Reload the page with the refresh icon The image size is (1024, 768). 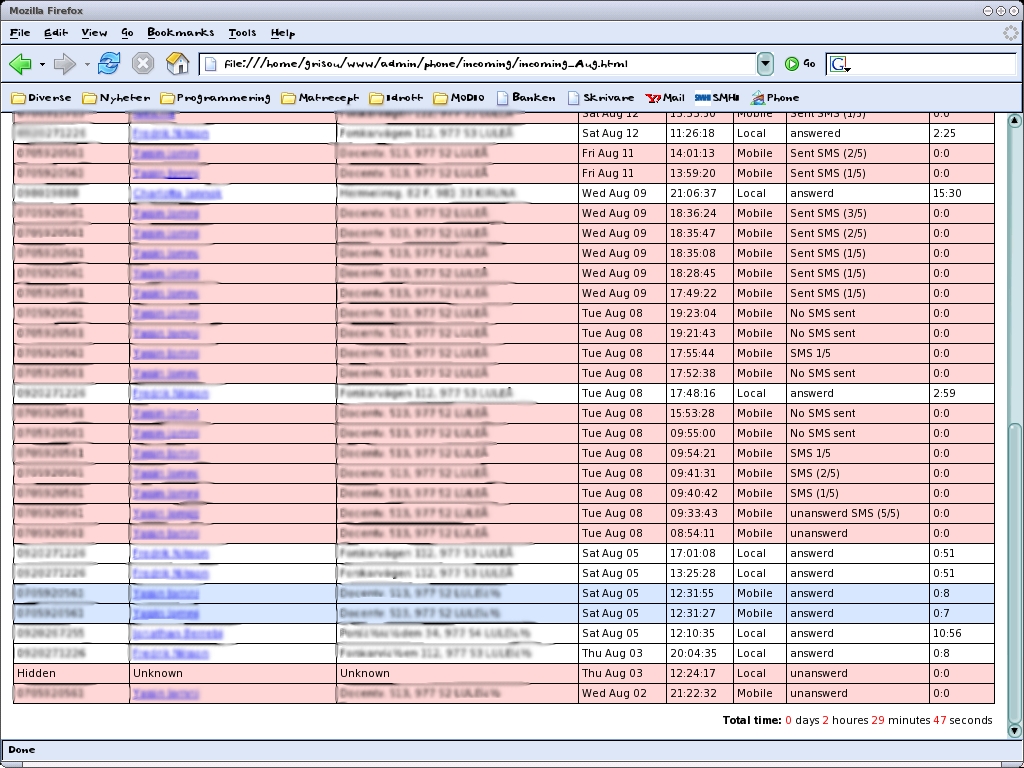pos(109,64)
